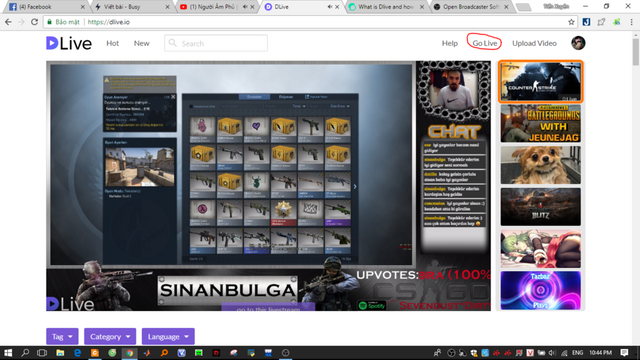Close the Facebook tab
Screen dimensions: 640x360
click(x=82, y=7)
